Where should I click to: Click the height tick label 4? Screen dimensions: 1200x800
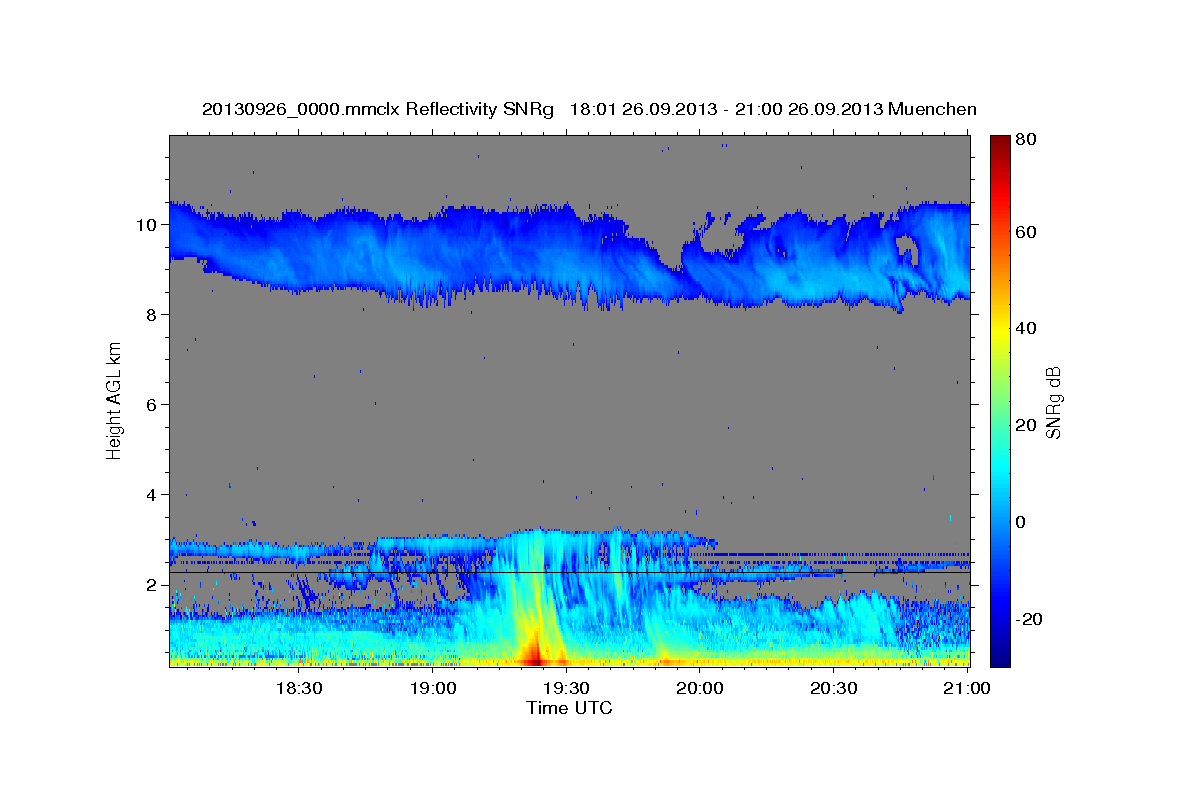coord(151,495)
